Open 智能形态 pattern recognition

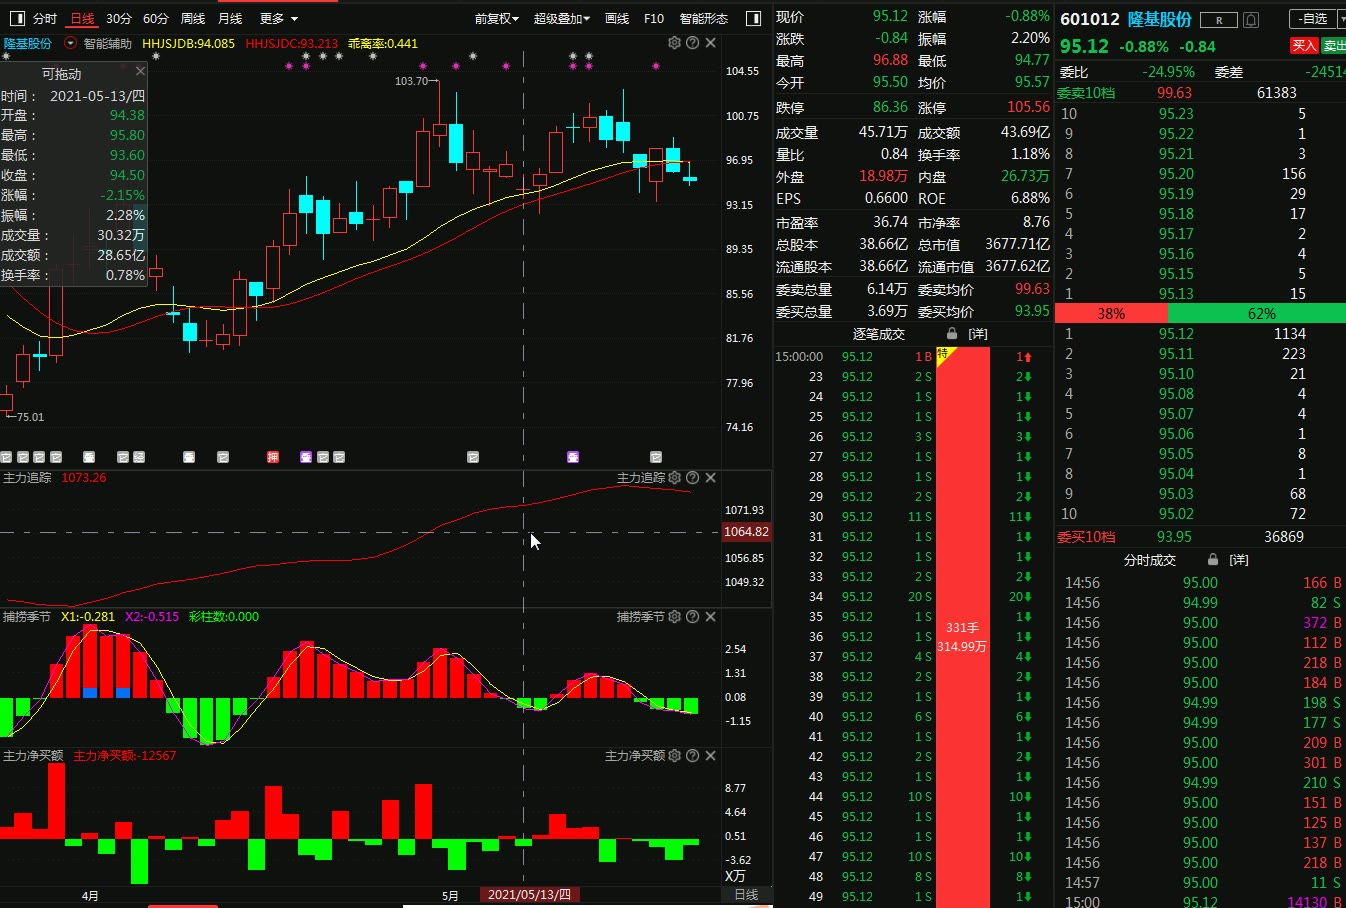(x=704, y=18)
